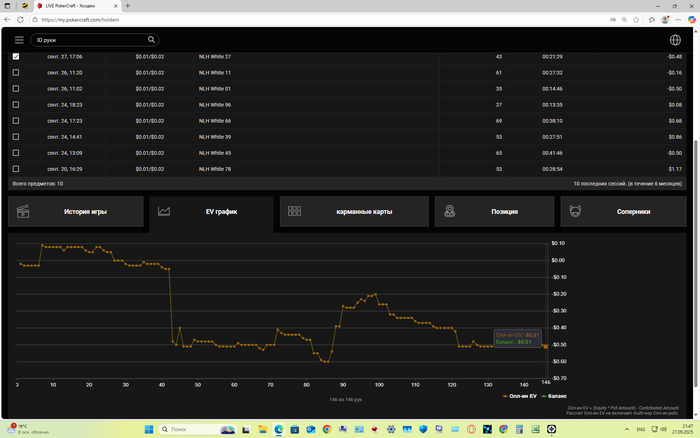Open Excel from the taskbar
The image size is (700, 438).
click(535, 429)
